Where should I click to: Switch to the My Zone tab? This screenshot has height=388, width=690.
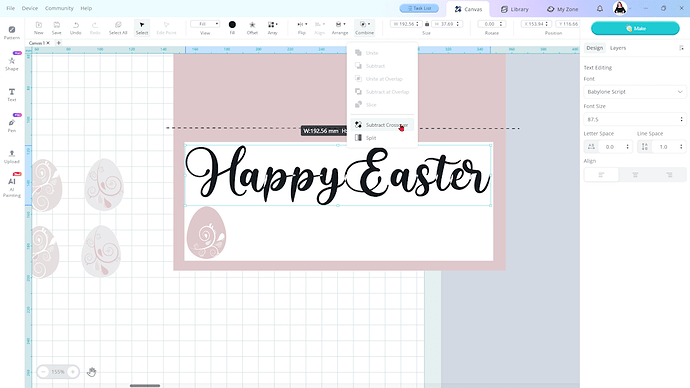click(562, 9)
